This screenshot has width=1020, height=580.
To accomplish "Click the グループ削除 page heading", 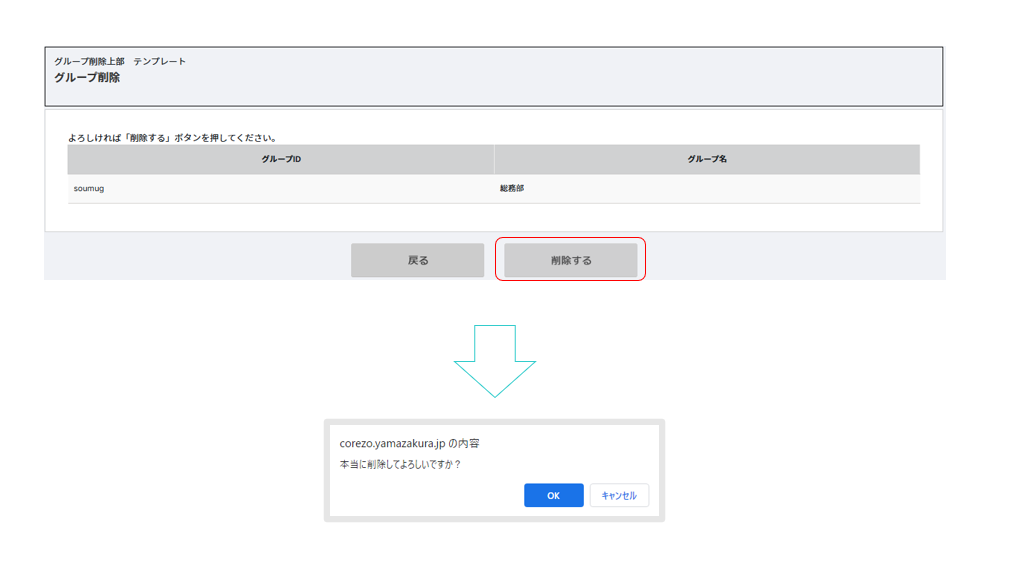I will (87, 77).
